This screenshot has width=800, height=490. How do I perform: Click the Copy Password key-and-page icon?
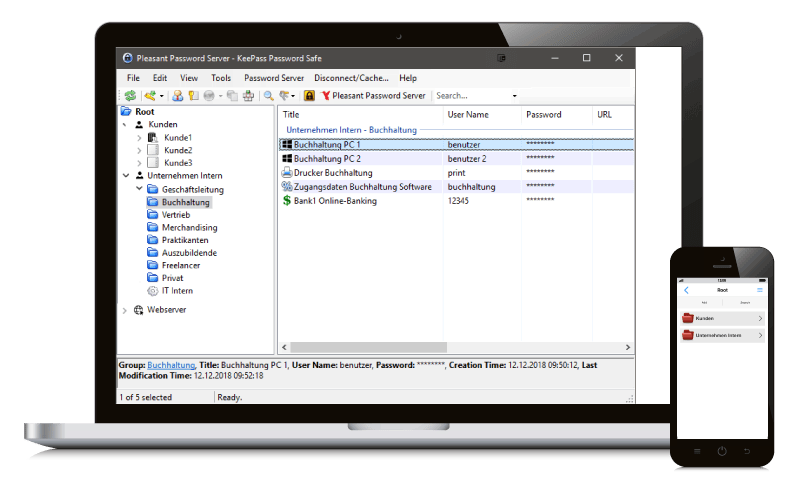coord(193,95)
